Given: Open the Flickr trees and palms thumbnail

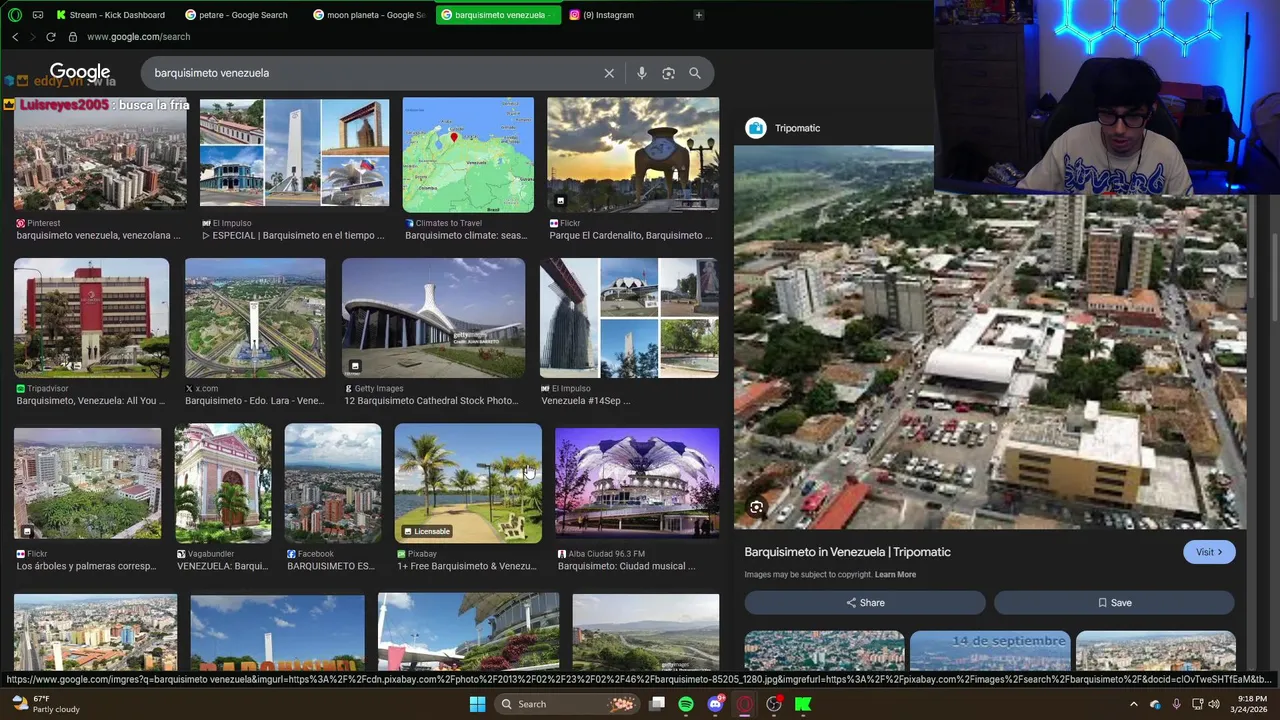Looking at the screenshot, I should click(87, 484).
